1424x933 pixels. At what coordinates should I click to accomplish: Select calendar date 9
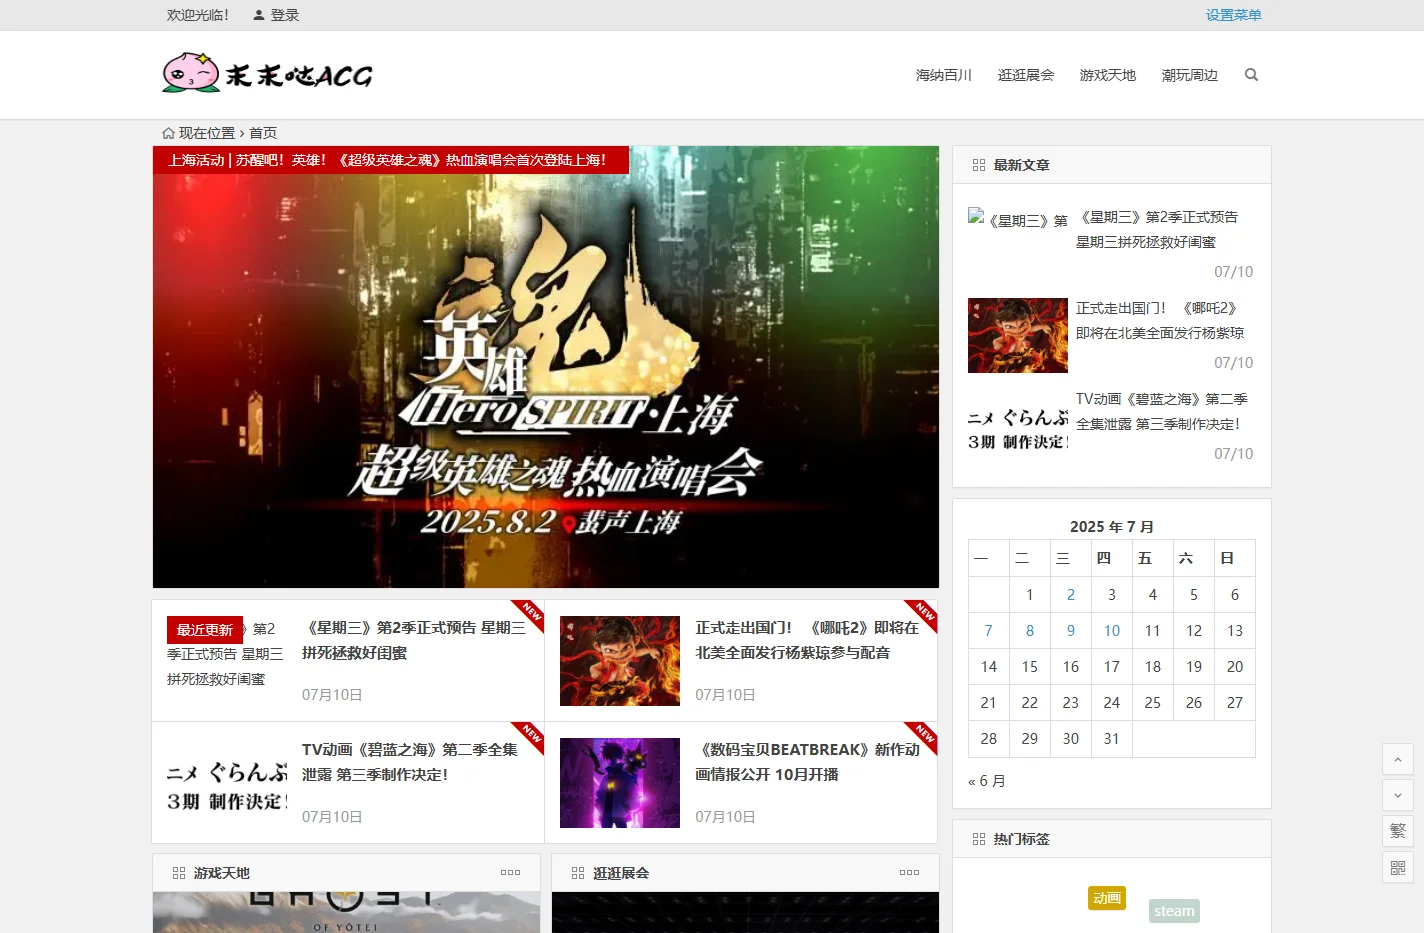click(1071, 631)
